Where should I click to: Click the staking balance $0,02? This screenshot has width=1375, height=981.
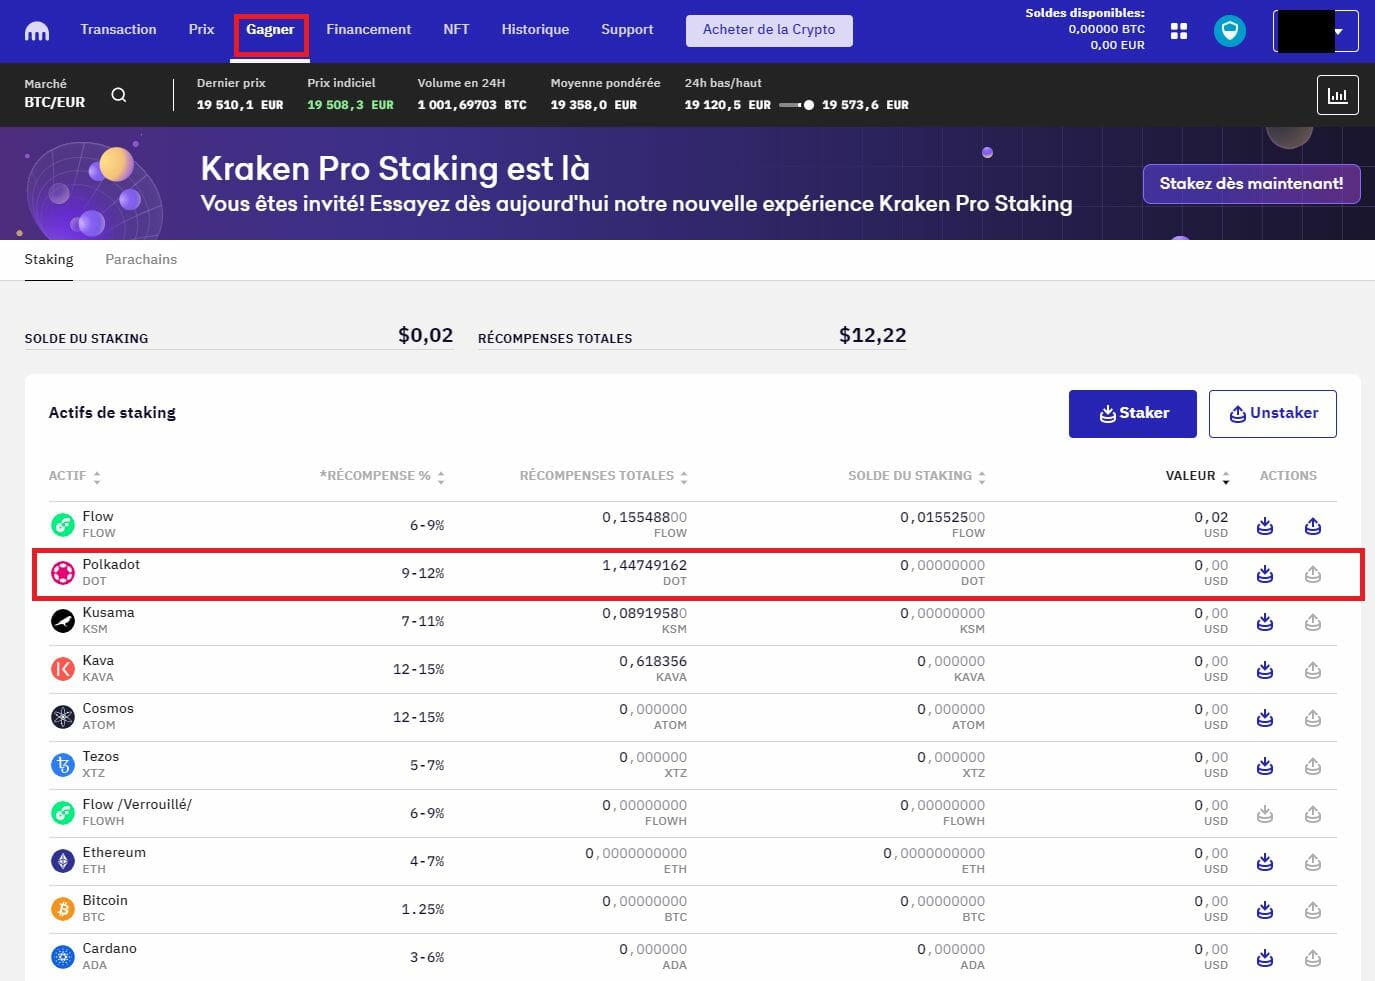(425, 335)
